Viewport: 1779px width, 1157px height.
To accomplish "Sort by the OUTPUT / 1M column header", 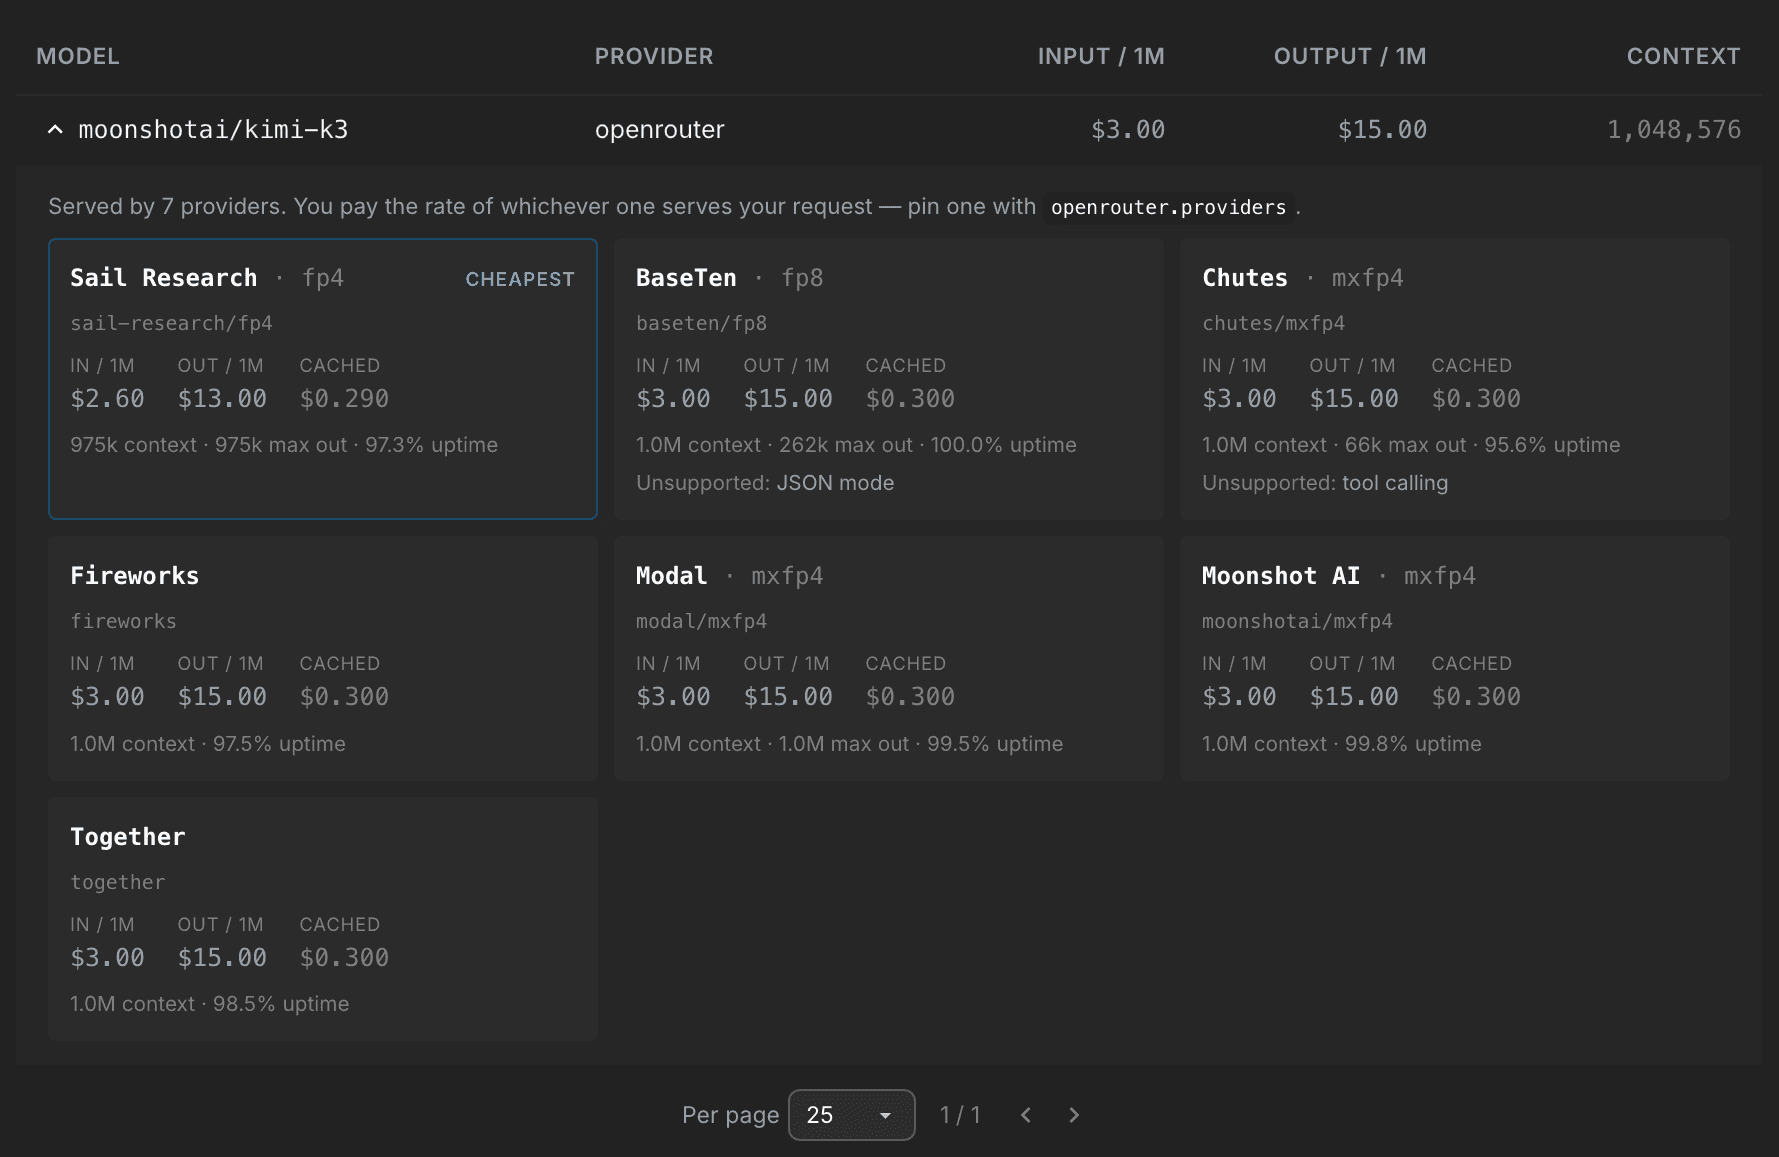I will [x=1350, y=56].
